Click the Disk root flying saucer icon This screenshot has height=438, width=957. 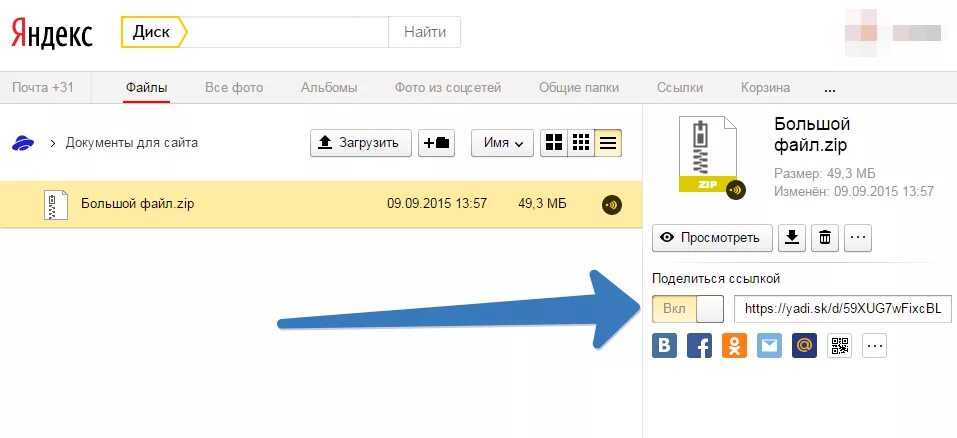click(23, 143)
